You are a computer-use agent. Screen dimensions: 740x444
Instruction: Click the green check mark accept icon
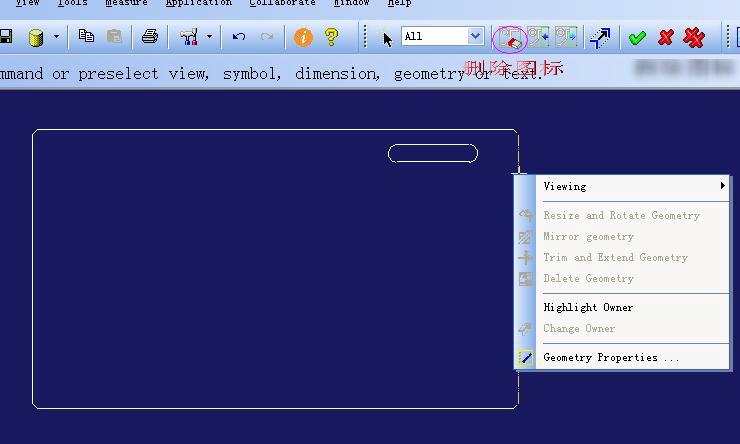(637, 38)
